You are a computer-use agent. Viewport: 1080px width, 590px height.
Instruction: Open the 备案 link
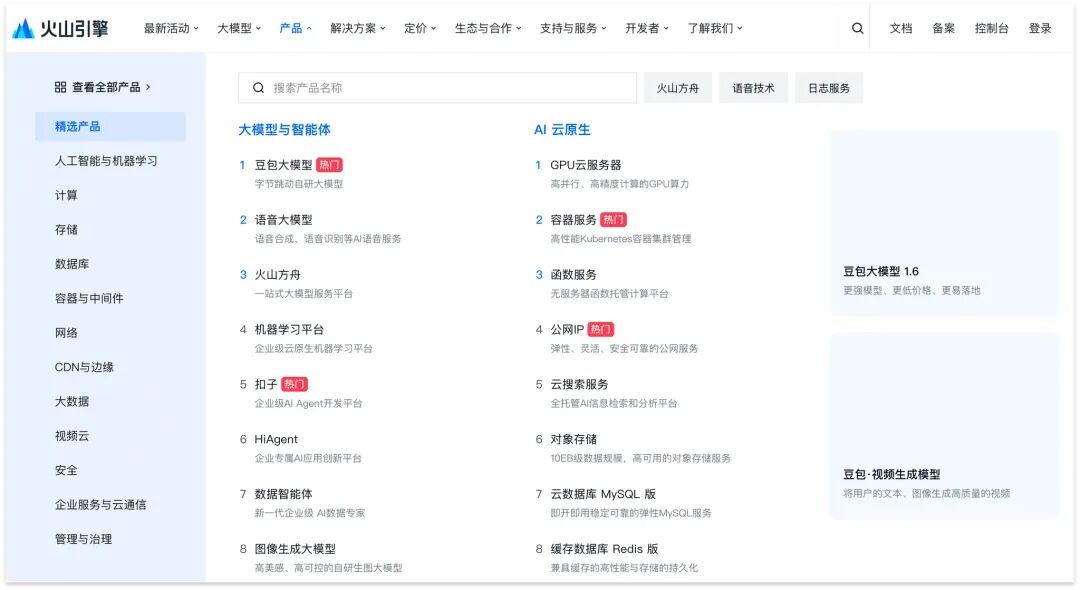944,28
